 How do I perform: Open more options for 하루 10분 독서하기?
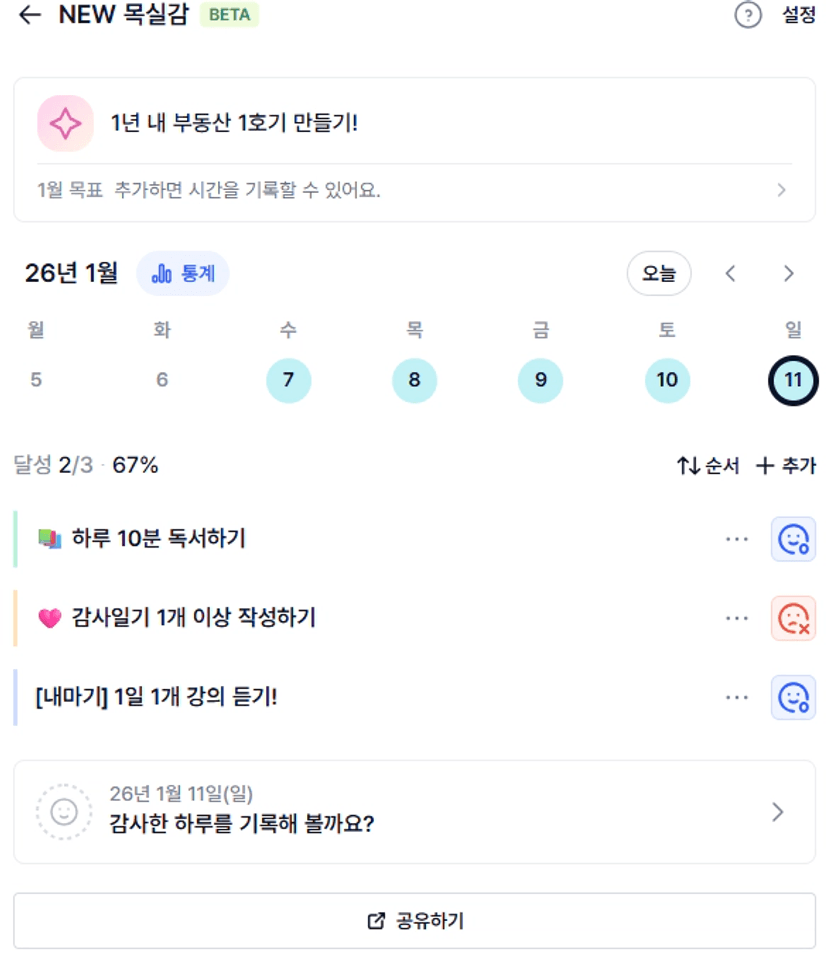coord(737,539)
